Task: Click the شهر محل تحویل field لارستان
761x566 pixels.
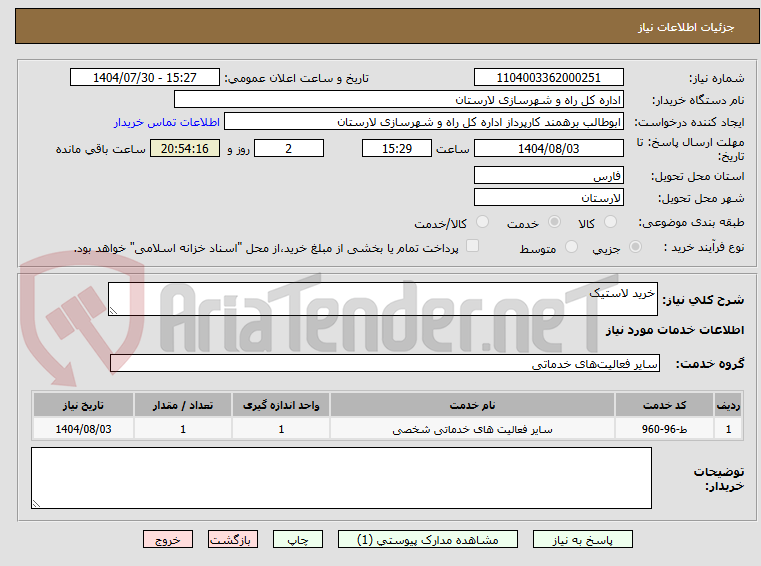Action: pos(548,198)
